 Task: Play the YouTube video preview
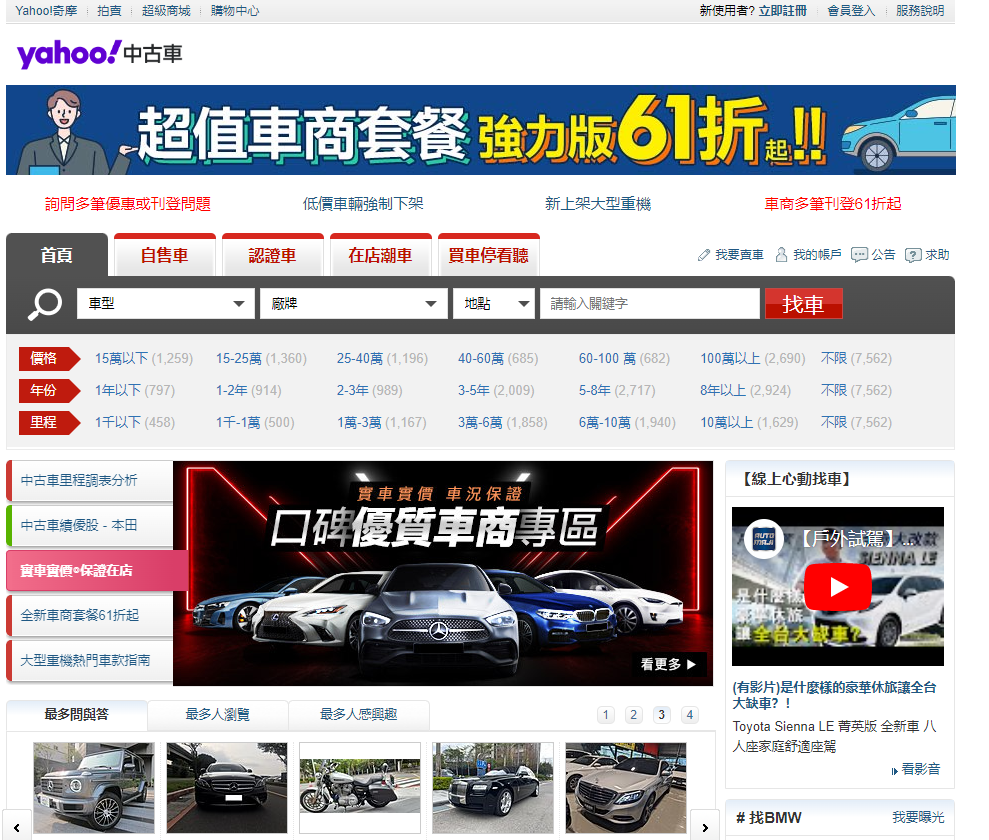pyautogui.click(x=838, y=587)
